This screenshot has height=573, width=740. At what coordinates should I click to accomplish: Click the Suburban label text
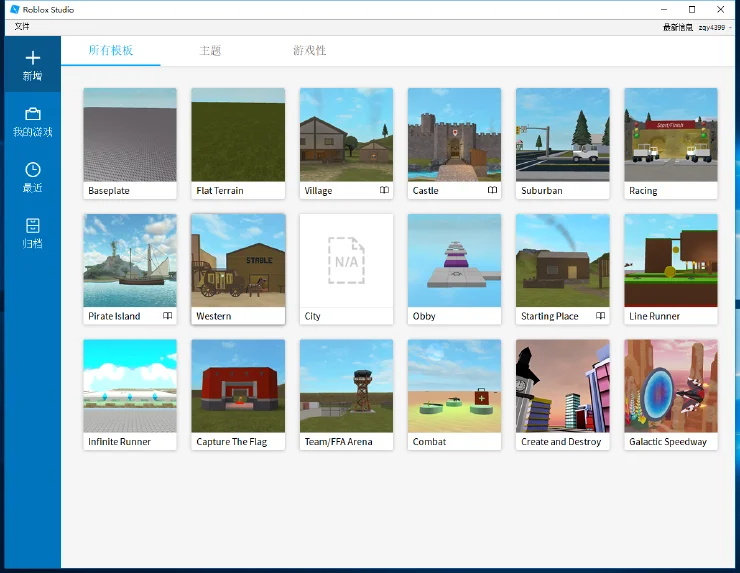tap(542, 191)
